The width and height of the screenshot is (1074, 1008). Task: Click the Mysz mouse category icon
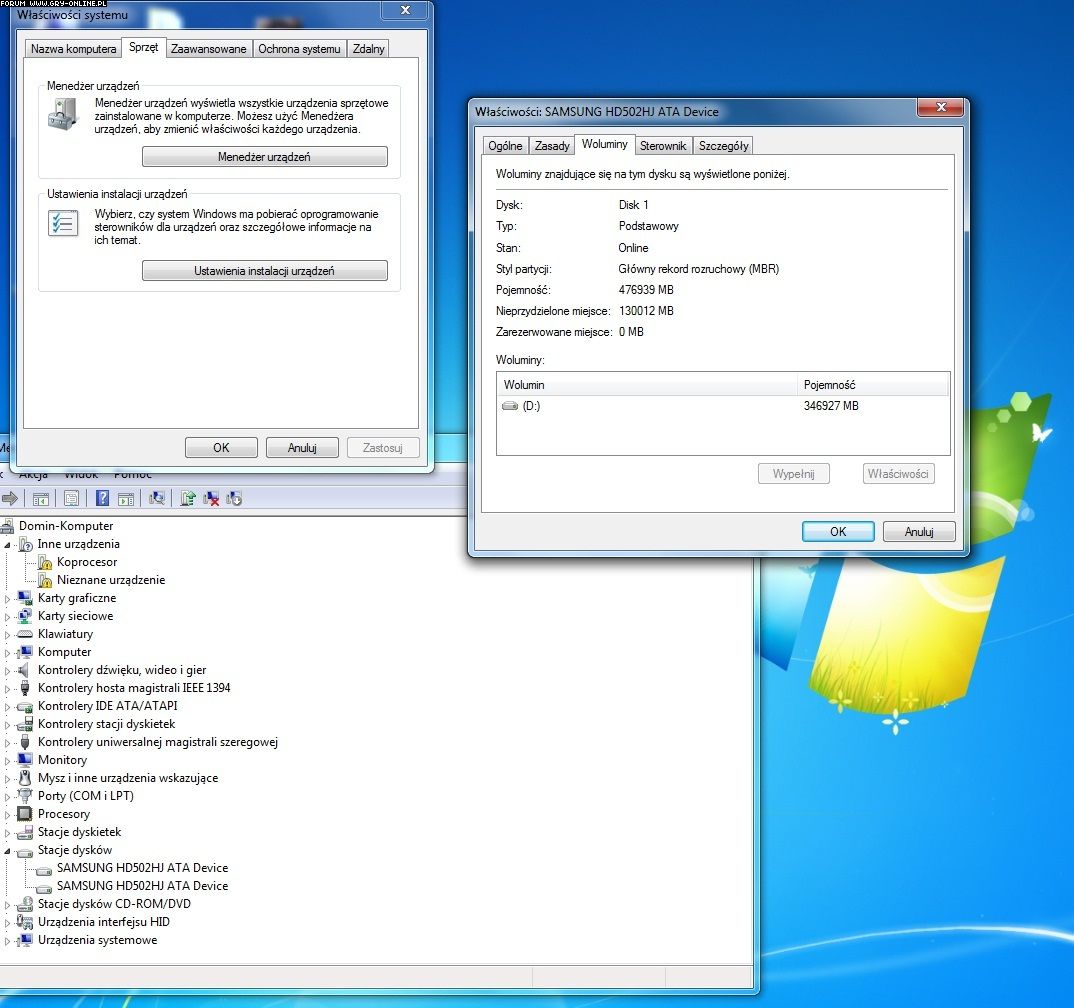[25, 778]
